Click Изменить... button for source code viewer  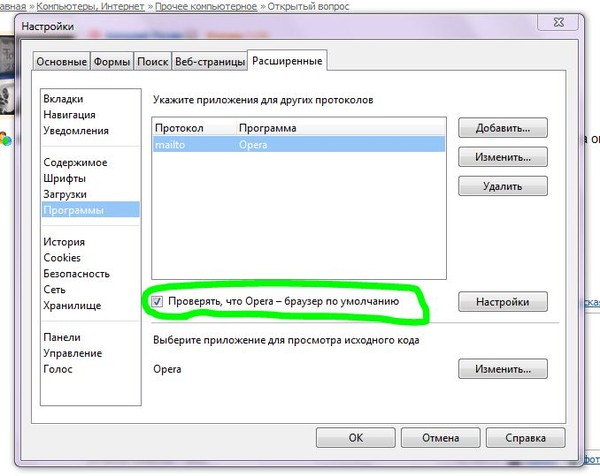503,369
